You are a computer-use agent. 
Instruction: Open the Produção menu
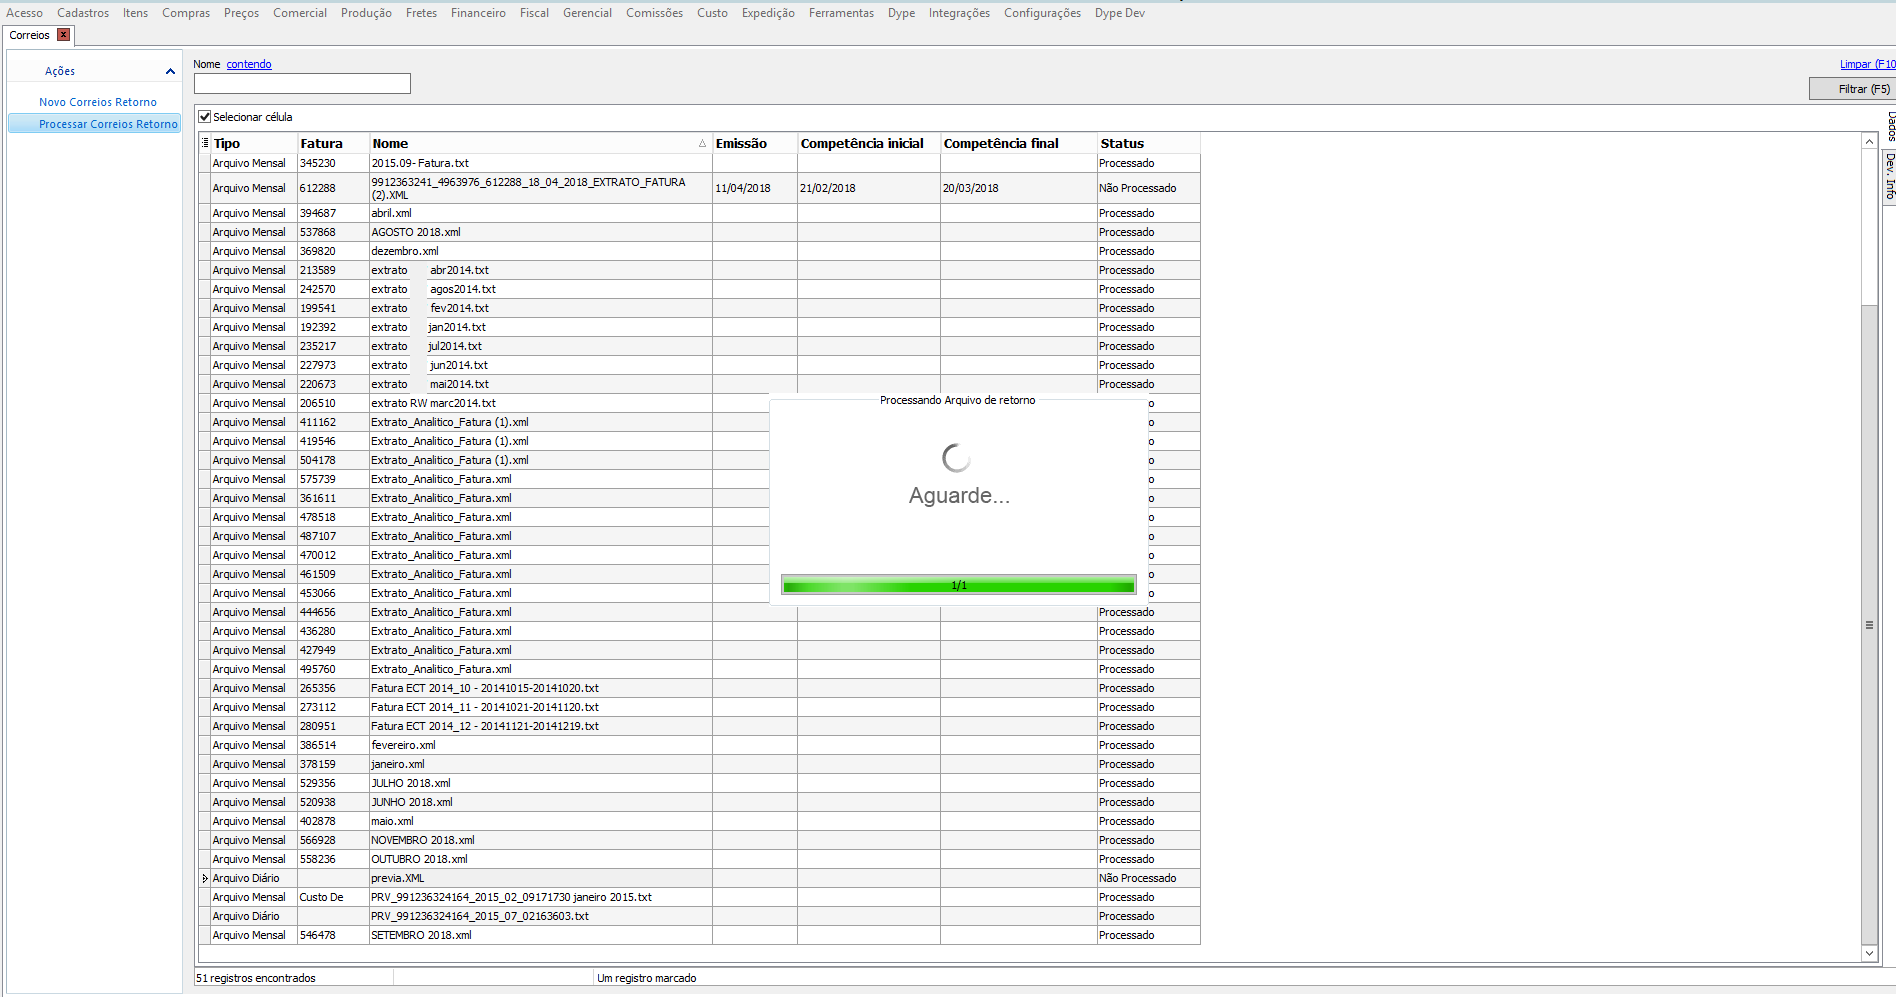(366, 13)
